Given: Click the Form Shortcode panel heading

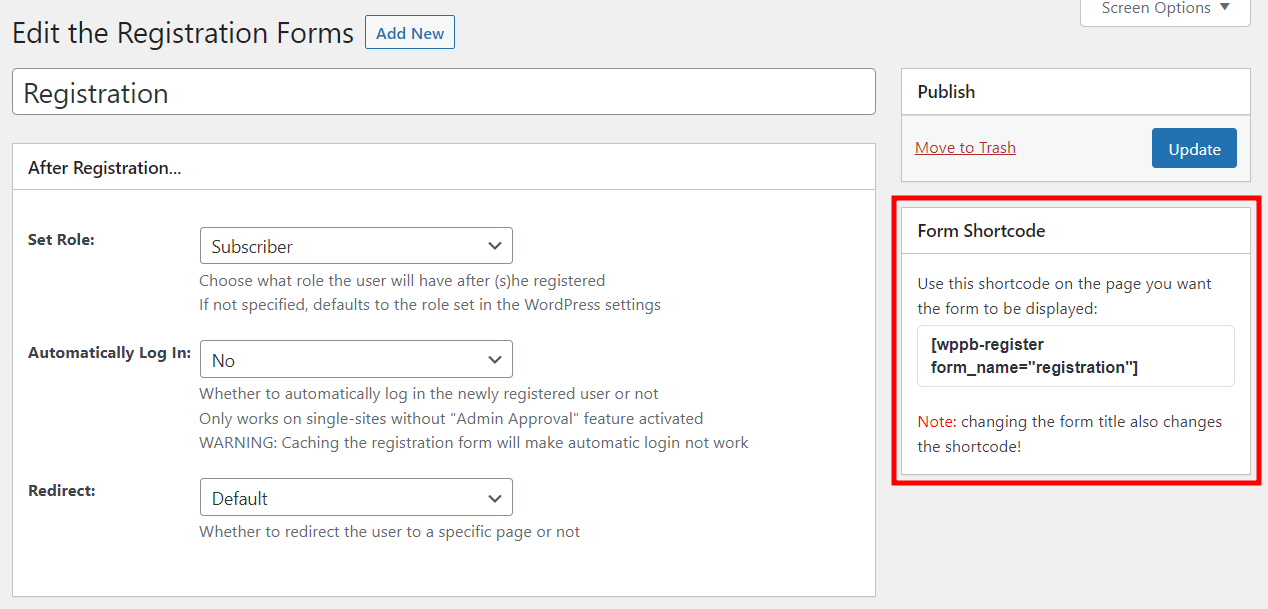Looking at the screenshot, I should click(x=981, y=231).
